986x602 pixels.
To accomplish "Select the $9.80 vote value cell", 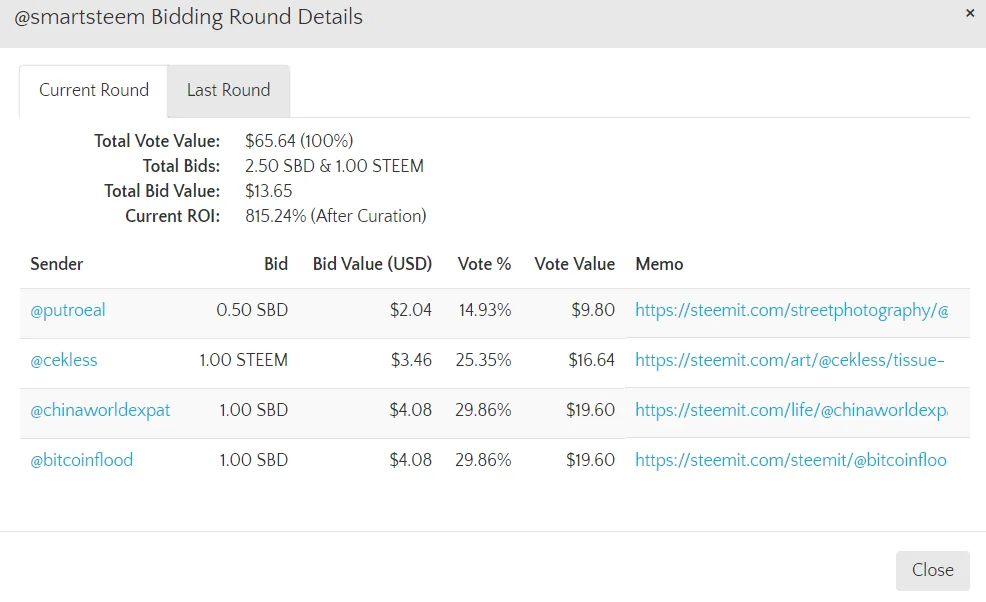I will (593, 310).
